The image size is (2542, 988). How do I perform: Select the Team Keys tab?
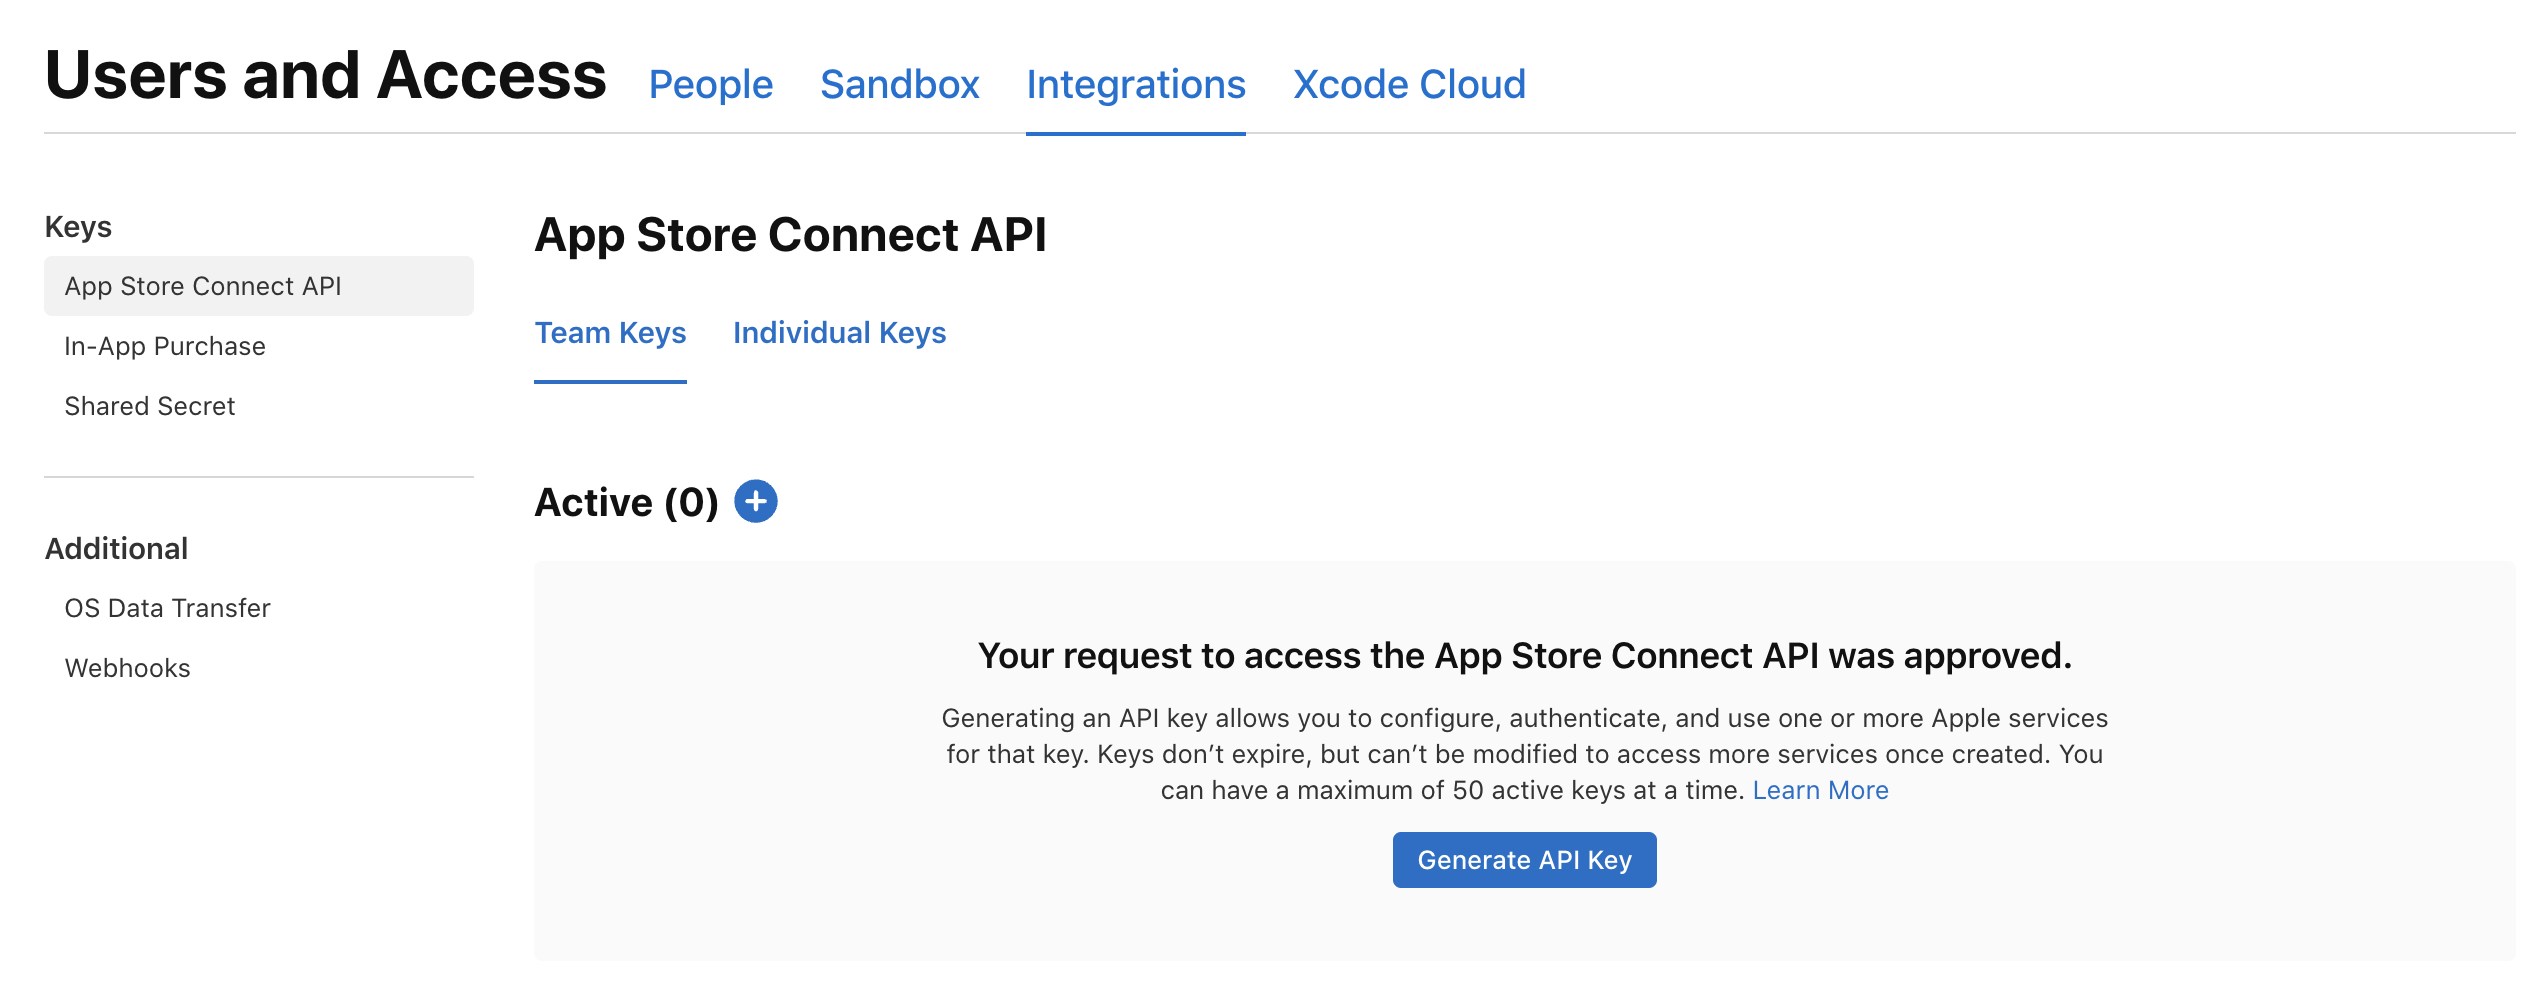click(610, 333)
